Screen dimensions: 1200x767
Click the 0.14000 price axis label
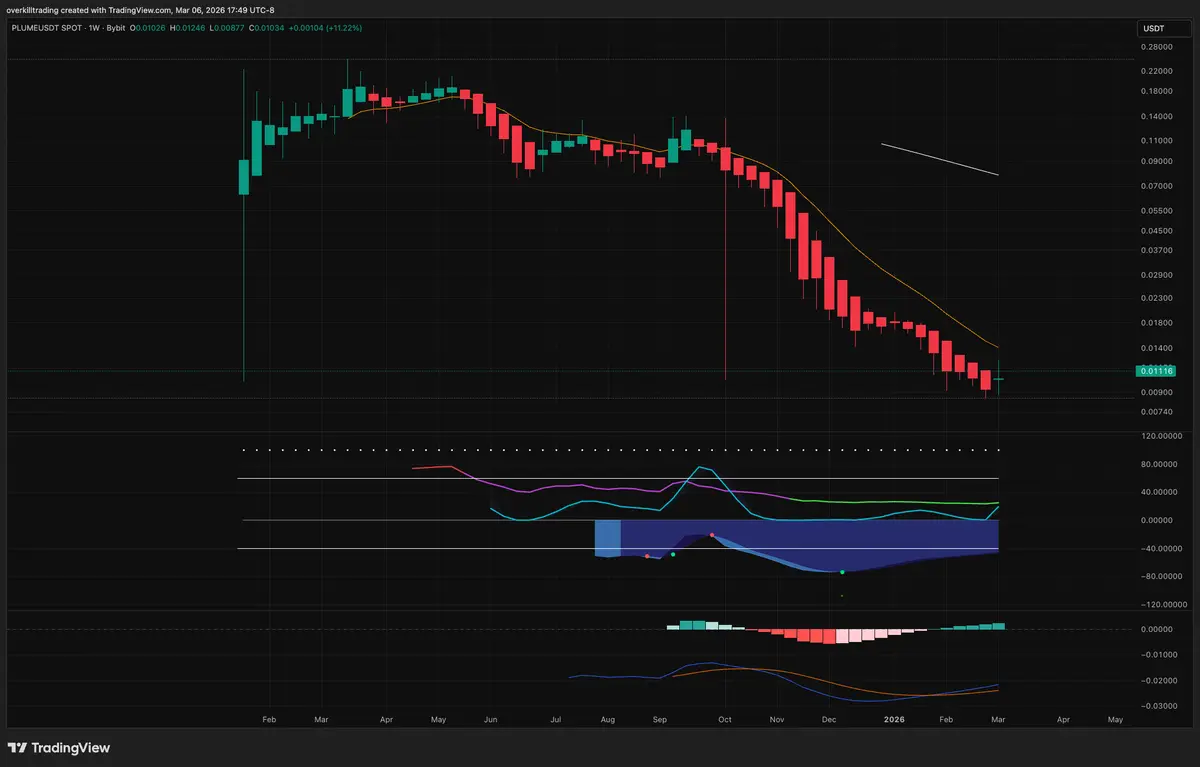1157,117
